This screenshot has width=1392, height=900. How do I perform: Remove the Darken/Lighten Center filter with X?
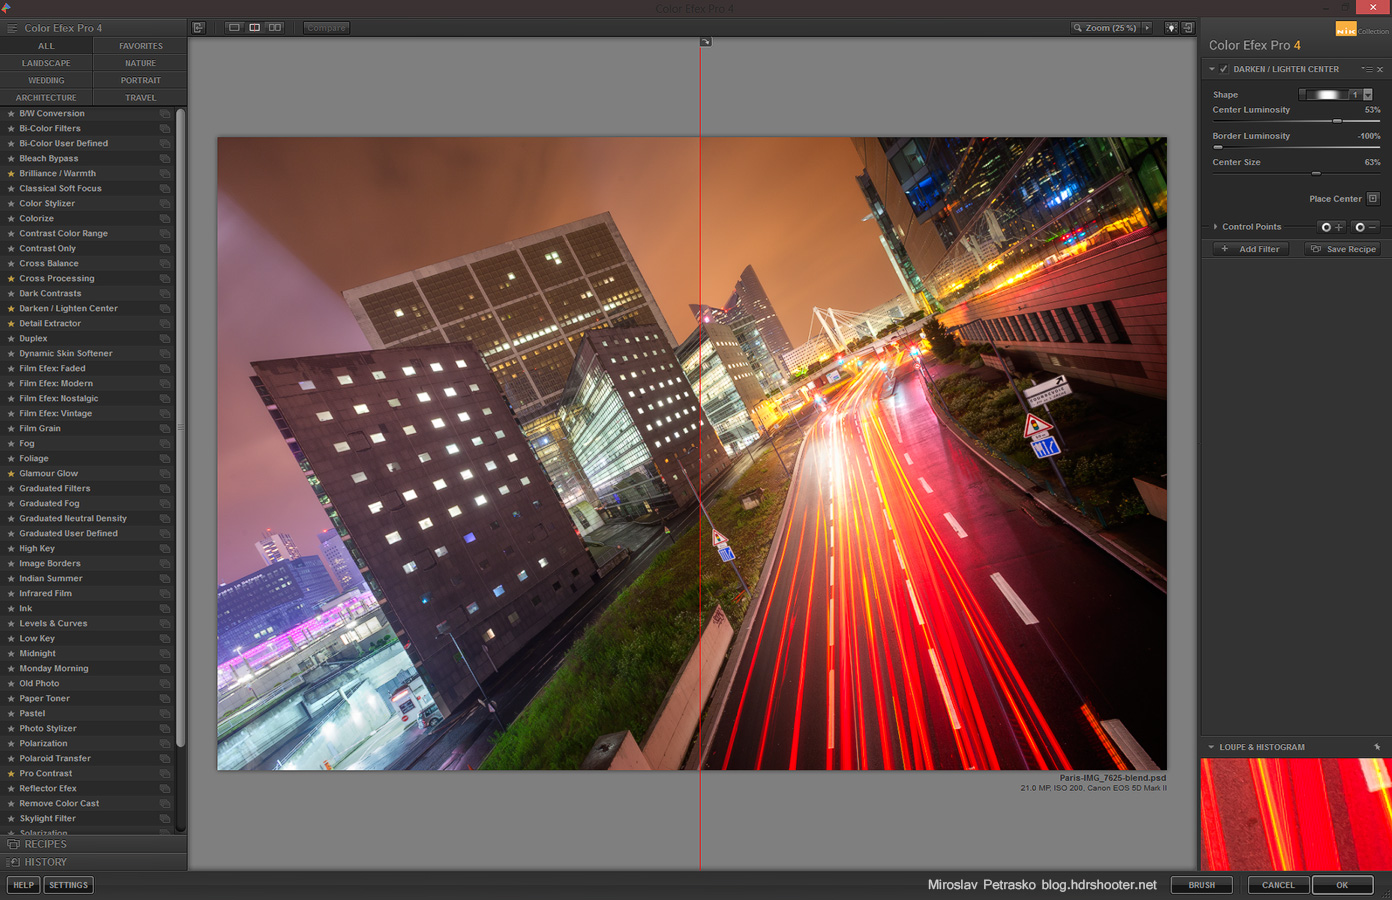pyautogui.click(x=1380, y=69)
